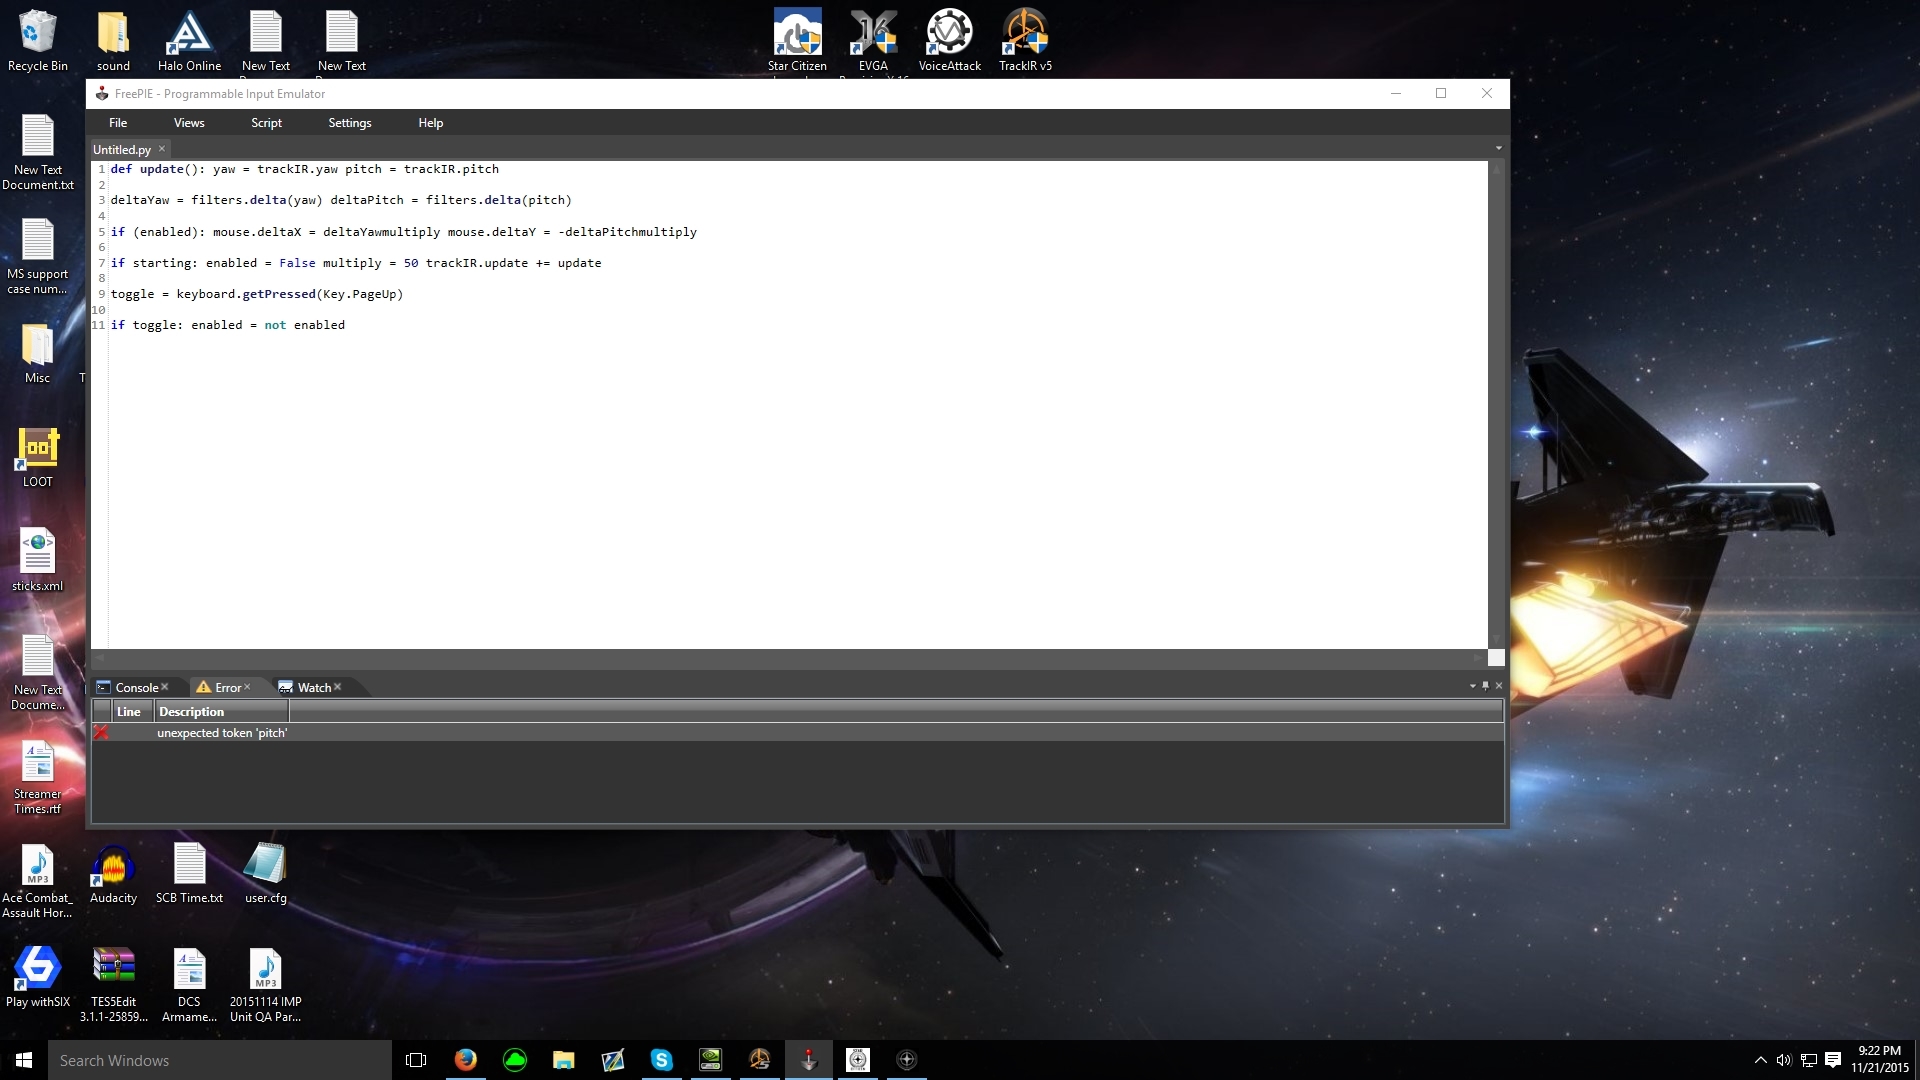Open Firefox from the taskbar

(x=465, y=1060)
